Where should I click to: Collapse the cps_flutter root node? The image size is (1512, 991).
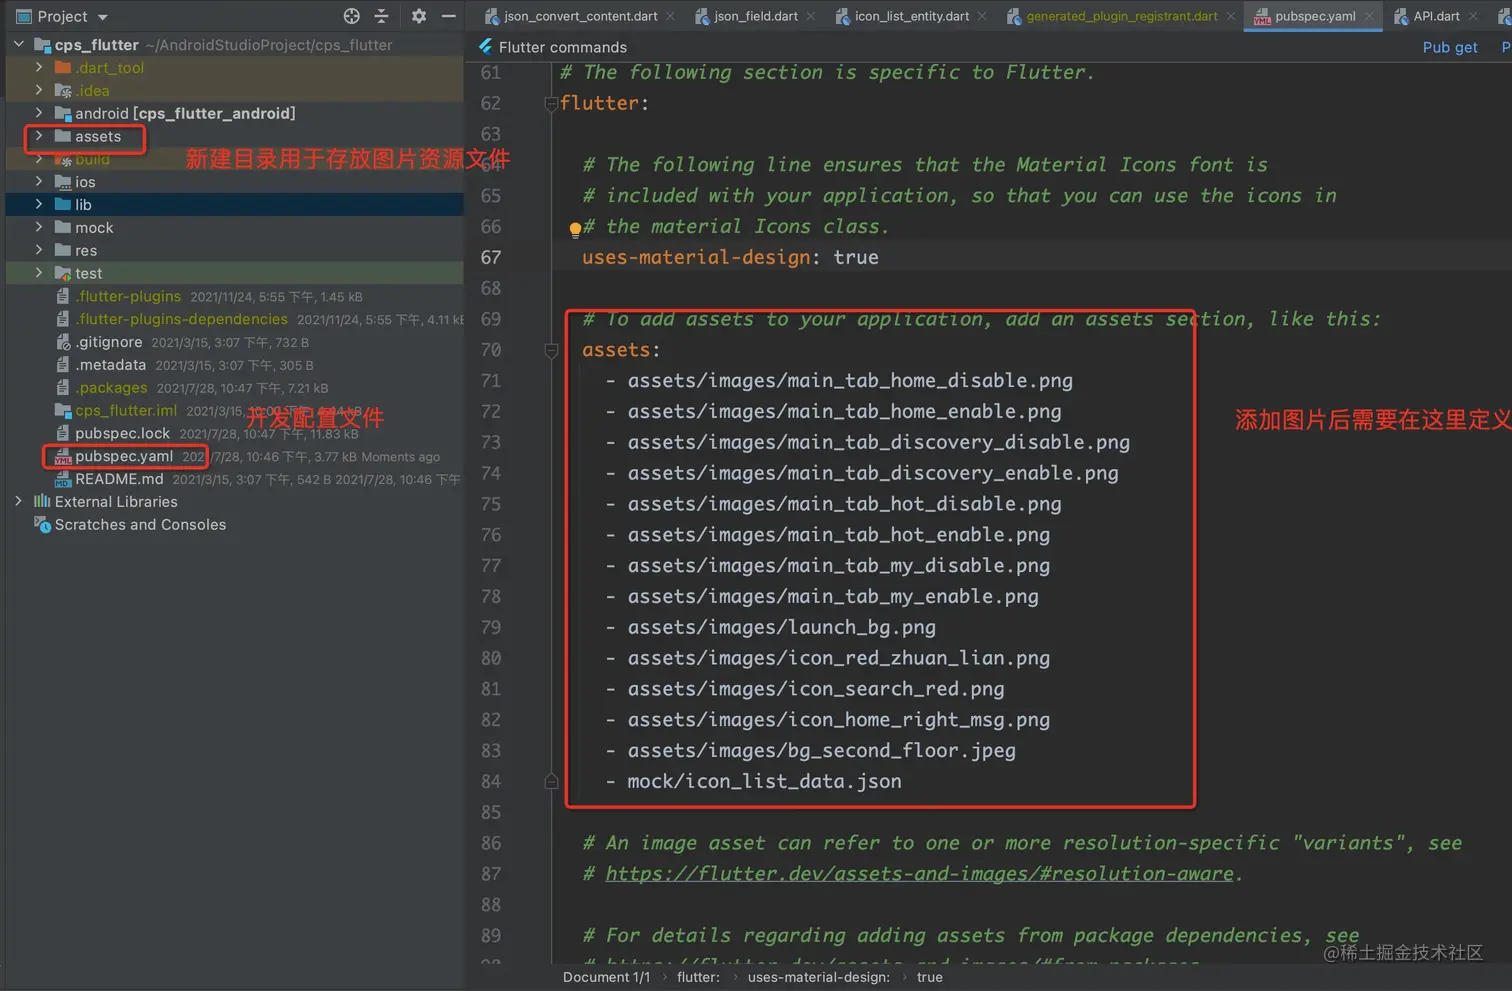[19, 45]
